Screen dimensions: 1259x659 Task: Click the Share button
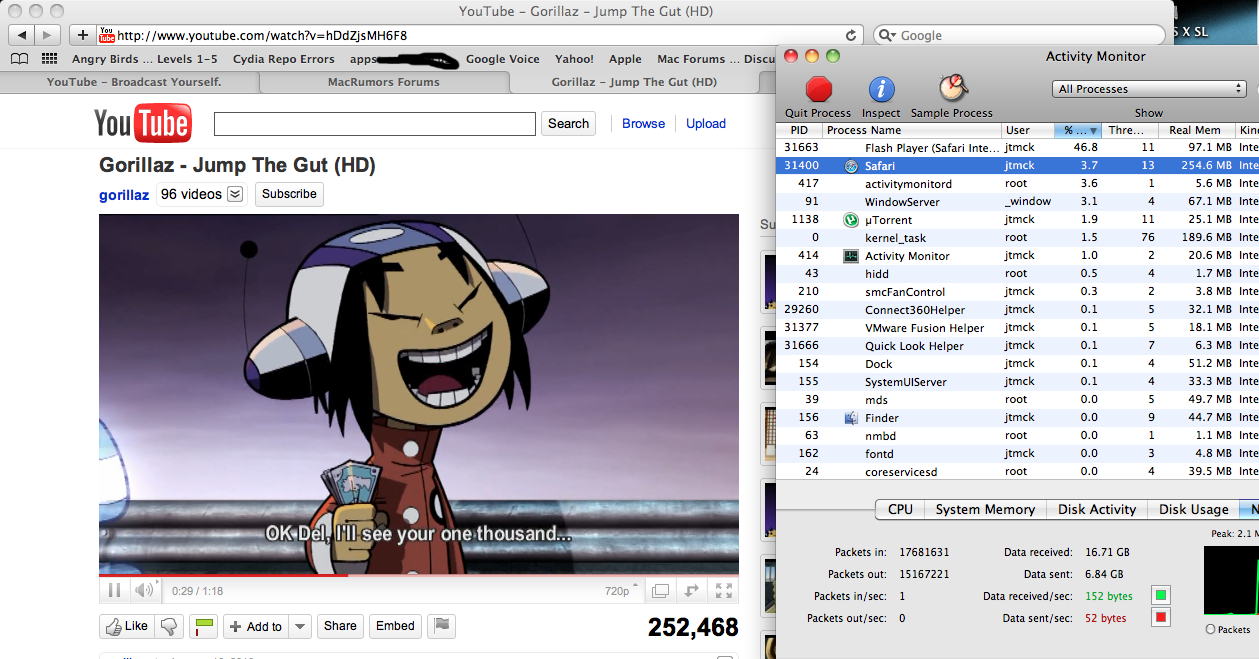point(340,626)
